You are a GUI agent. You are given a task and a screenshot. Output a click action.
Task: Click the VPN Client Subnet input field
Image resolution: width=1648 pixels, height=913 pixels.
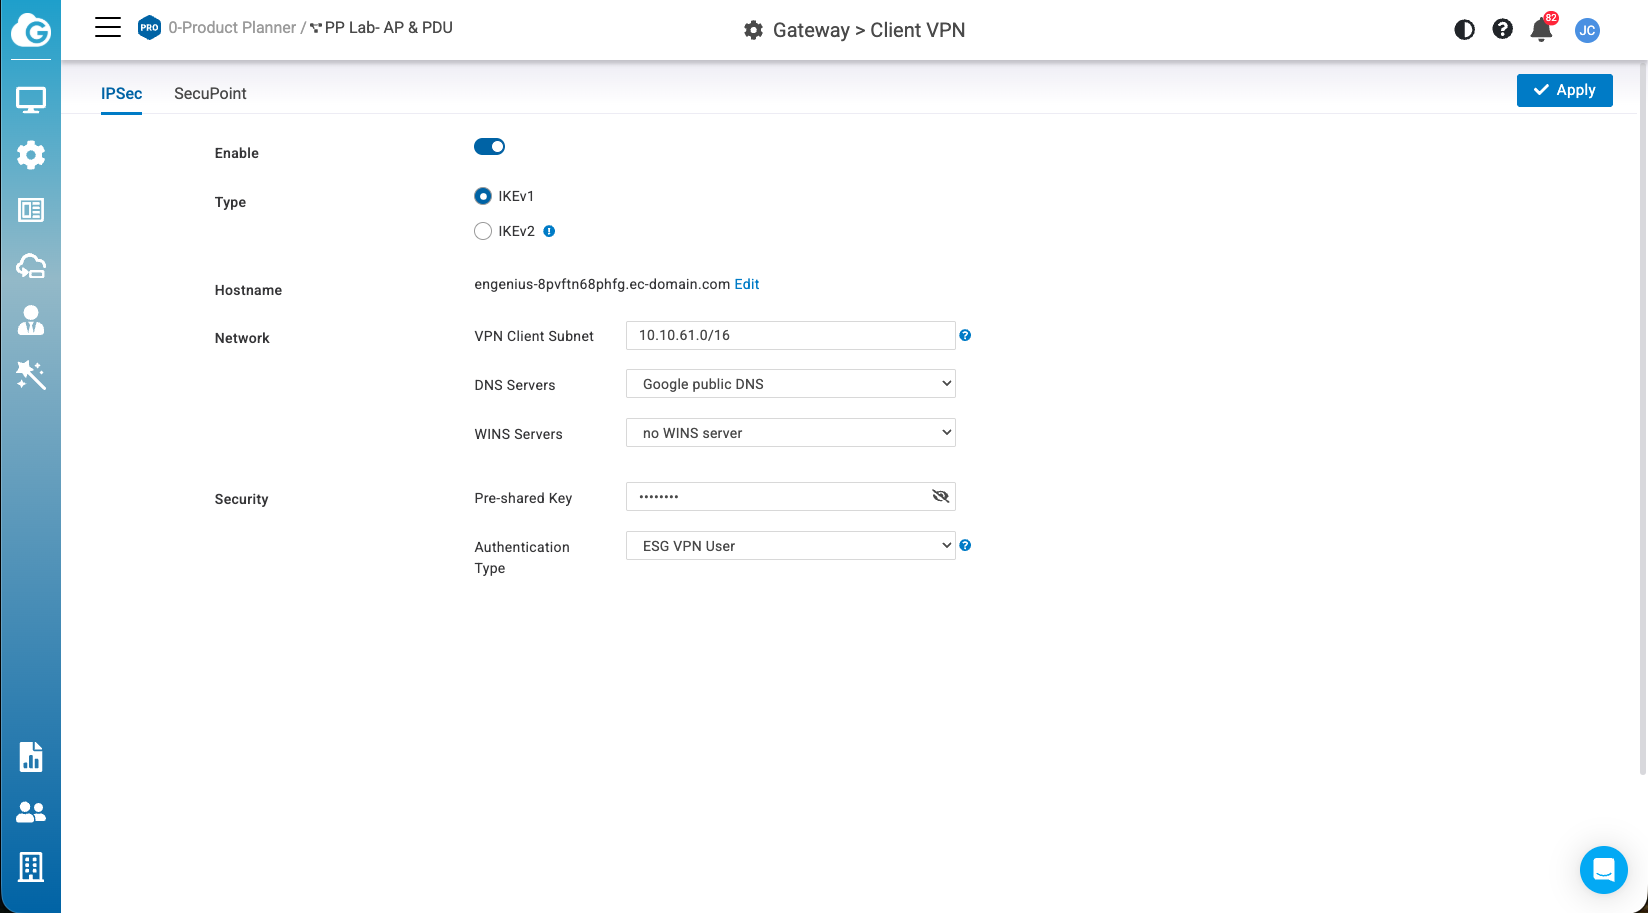790,336
